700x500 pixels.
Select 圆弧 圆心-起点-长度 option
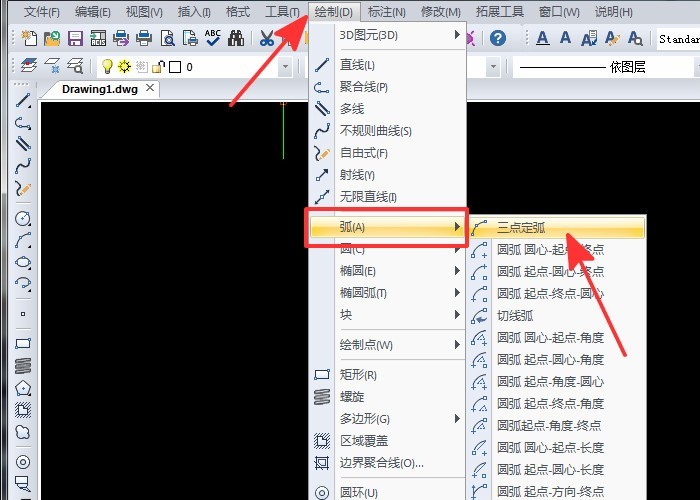557,447
